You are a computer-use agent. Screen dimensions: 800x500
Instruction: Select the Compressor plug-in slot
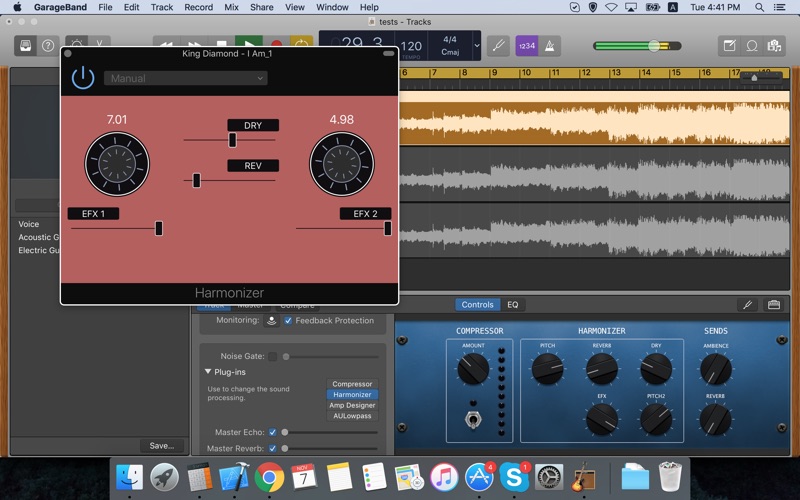[x=352, y=384]
